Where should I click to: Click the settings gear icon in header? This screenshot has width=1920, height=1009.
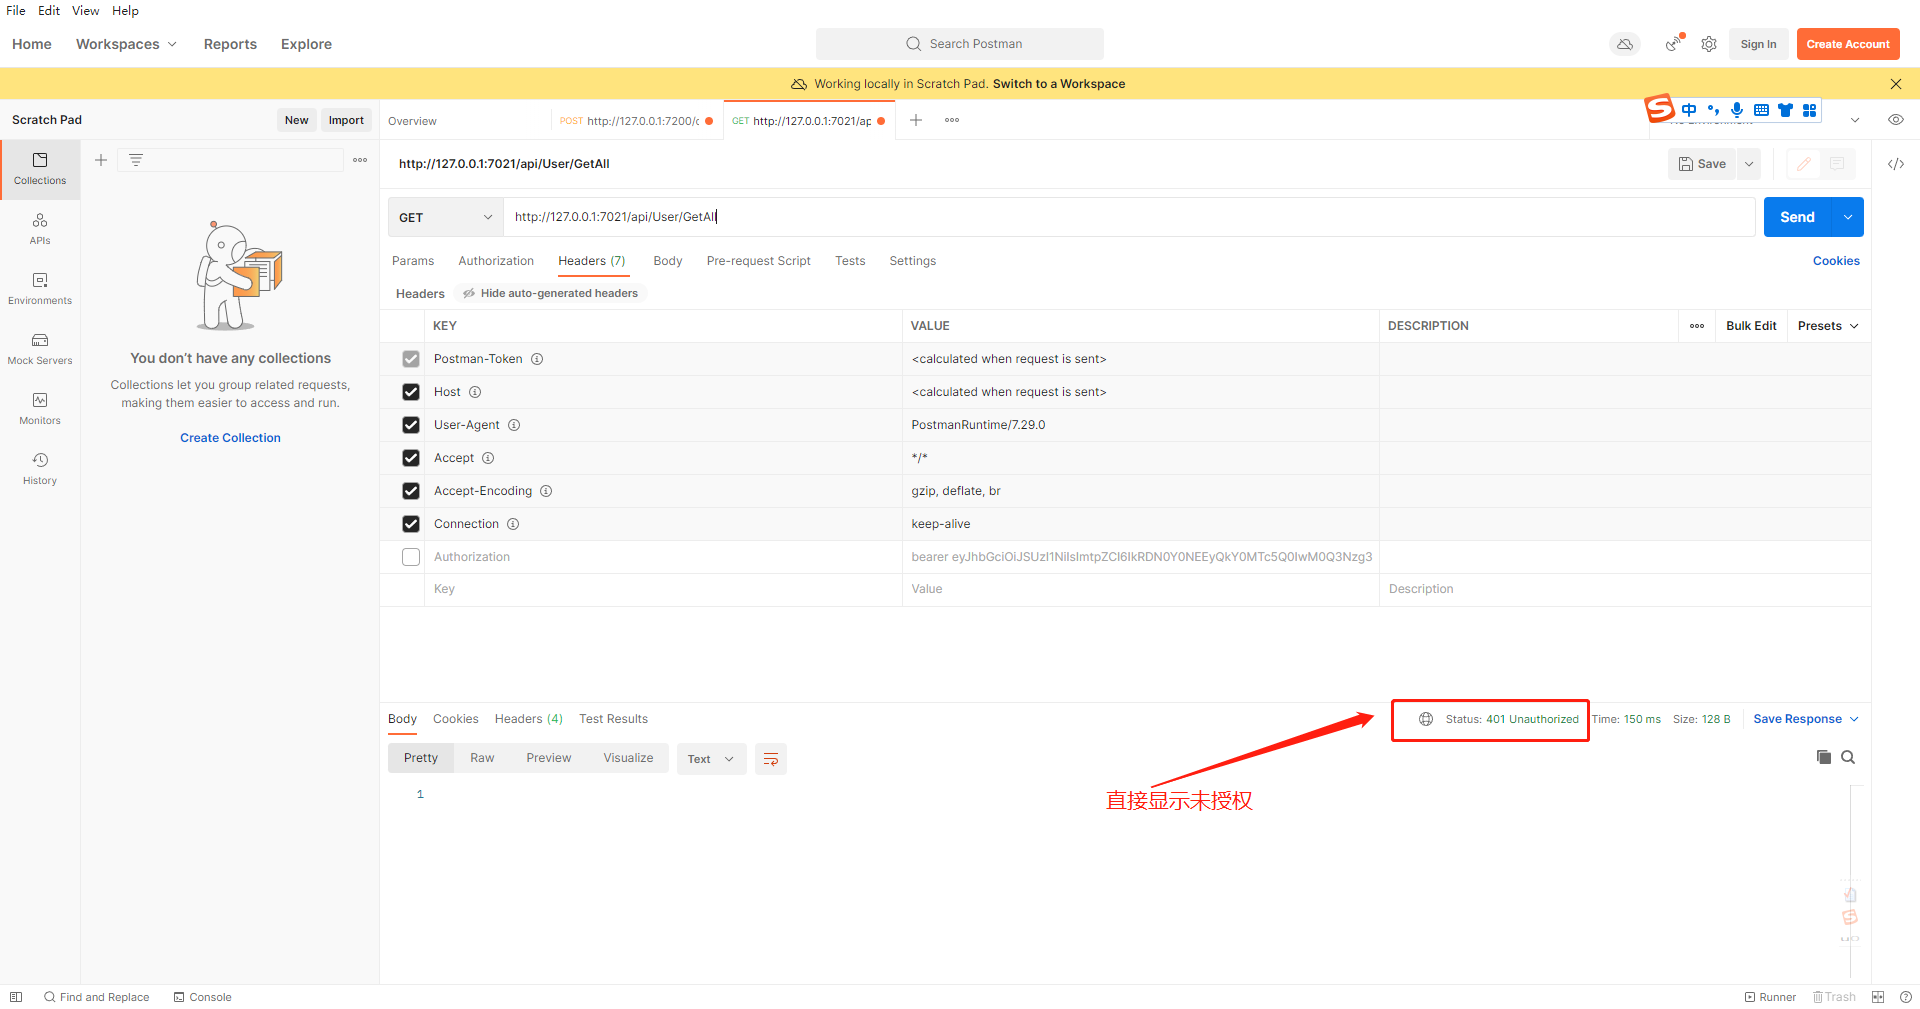pos(1709,44)
